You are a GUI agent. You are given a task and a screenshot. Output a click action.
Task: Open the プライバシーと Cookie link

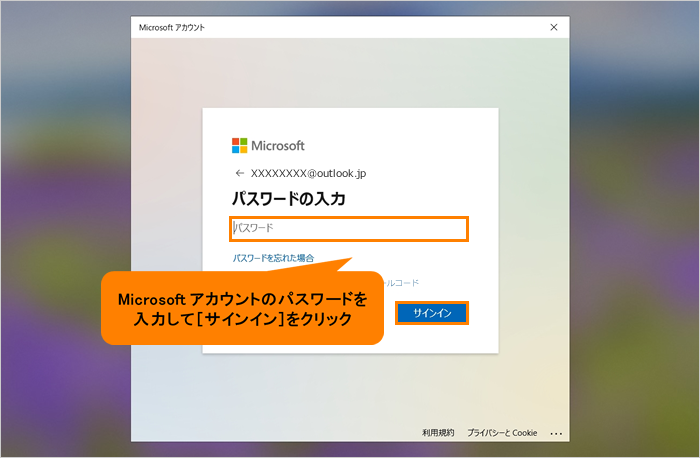point(502,433)
